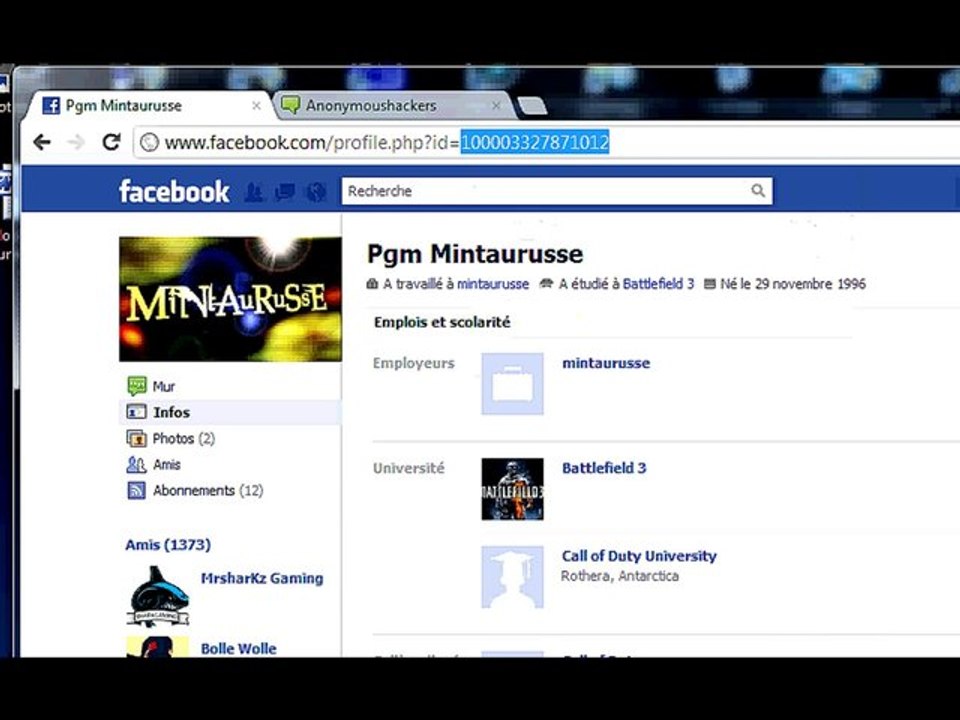Image resolution: width=960 pixels, height=720 pixels.
Task: Close the Anonymoushackers tab
Action: [x=497, y=106]
